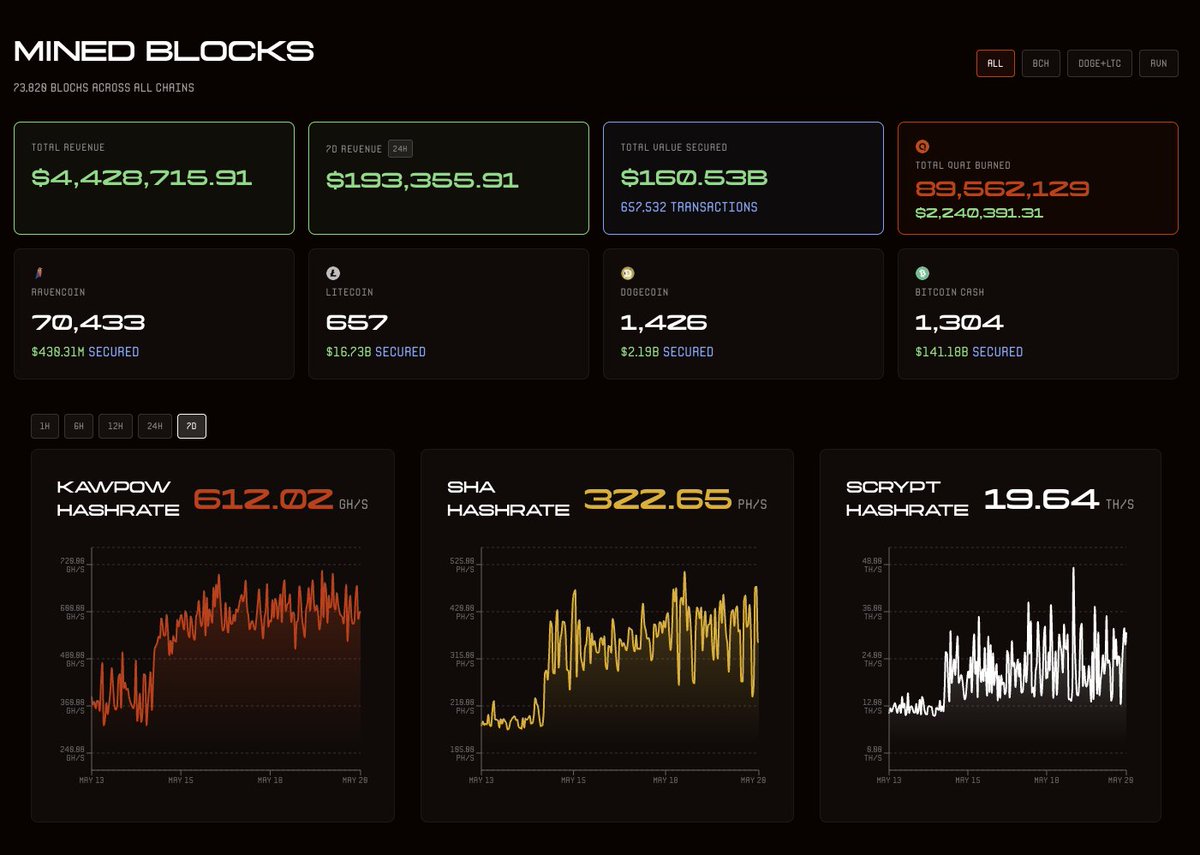Image resolution: width=1200 pixels, height=855 pixels.
Task: Click the $193,355.91 revenue value
Action: pos(422,180)
